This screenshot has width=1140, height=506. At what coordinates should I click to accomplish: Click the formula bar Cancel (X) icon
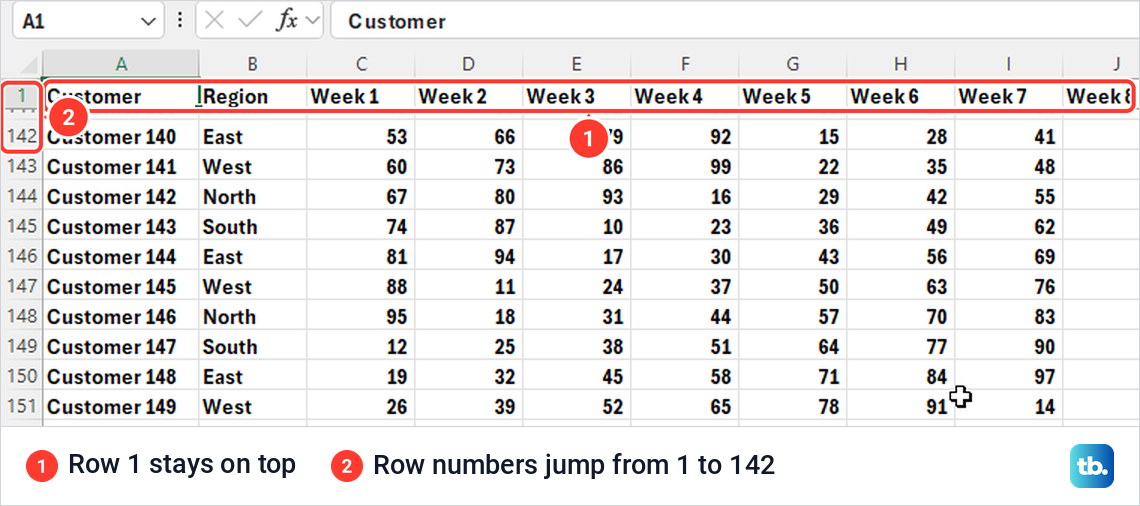tap(214, 21)
